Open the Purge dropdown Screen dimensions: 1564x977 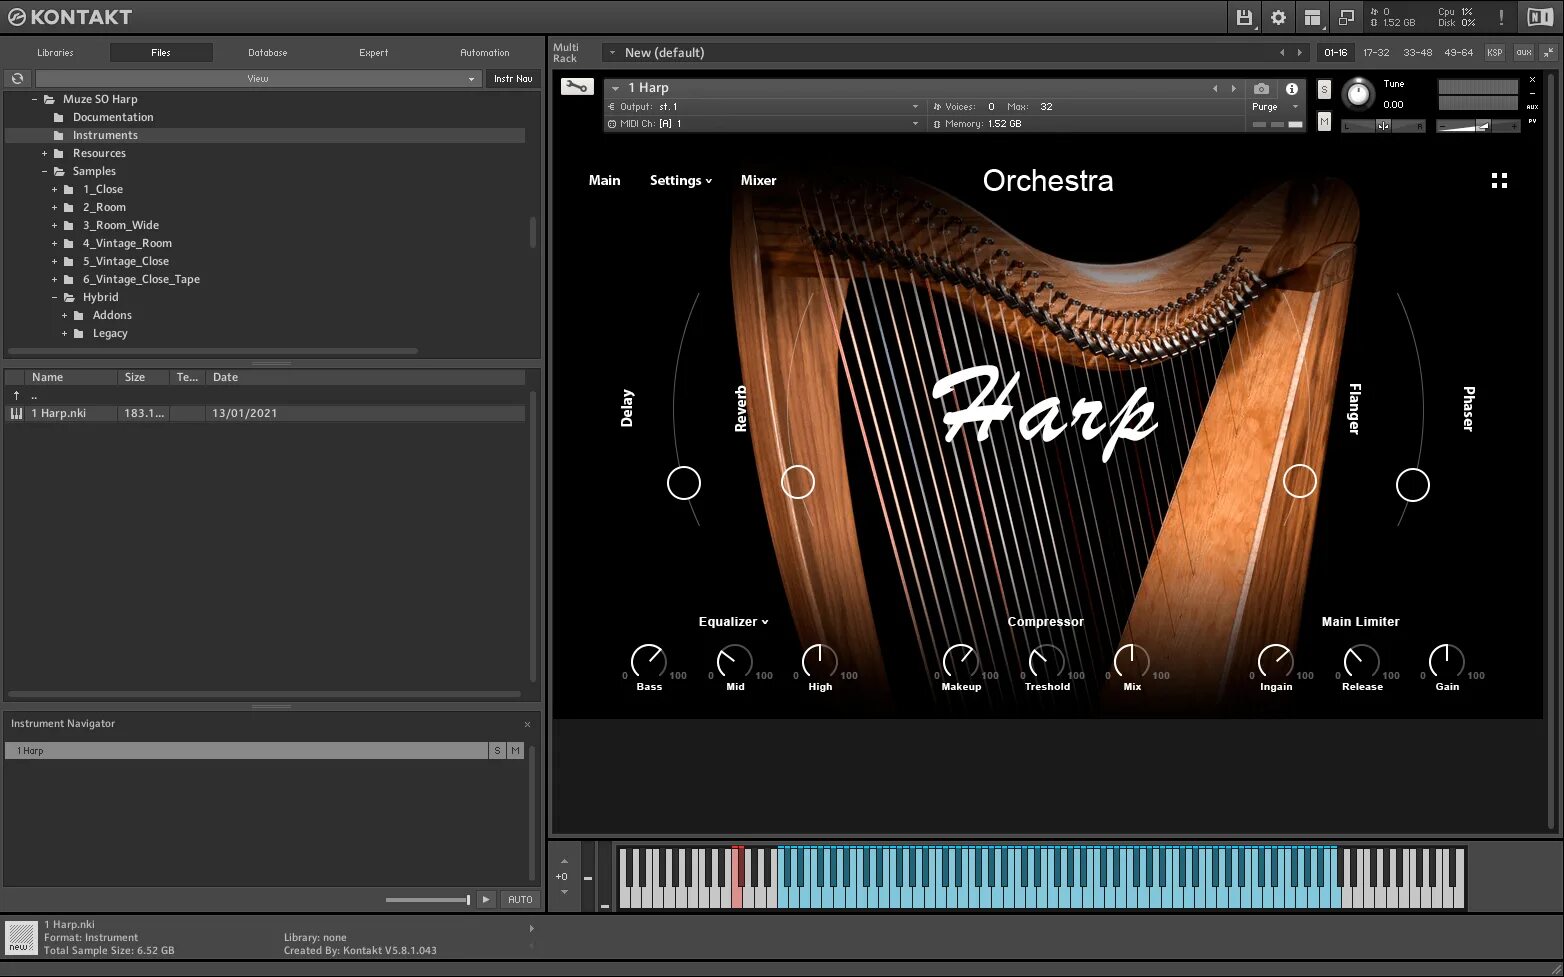pos(1275,107)
